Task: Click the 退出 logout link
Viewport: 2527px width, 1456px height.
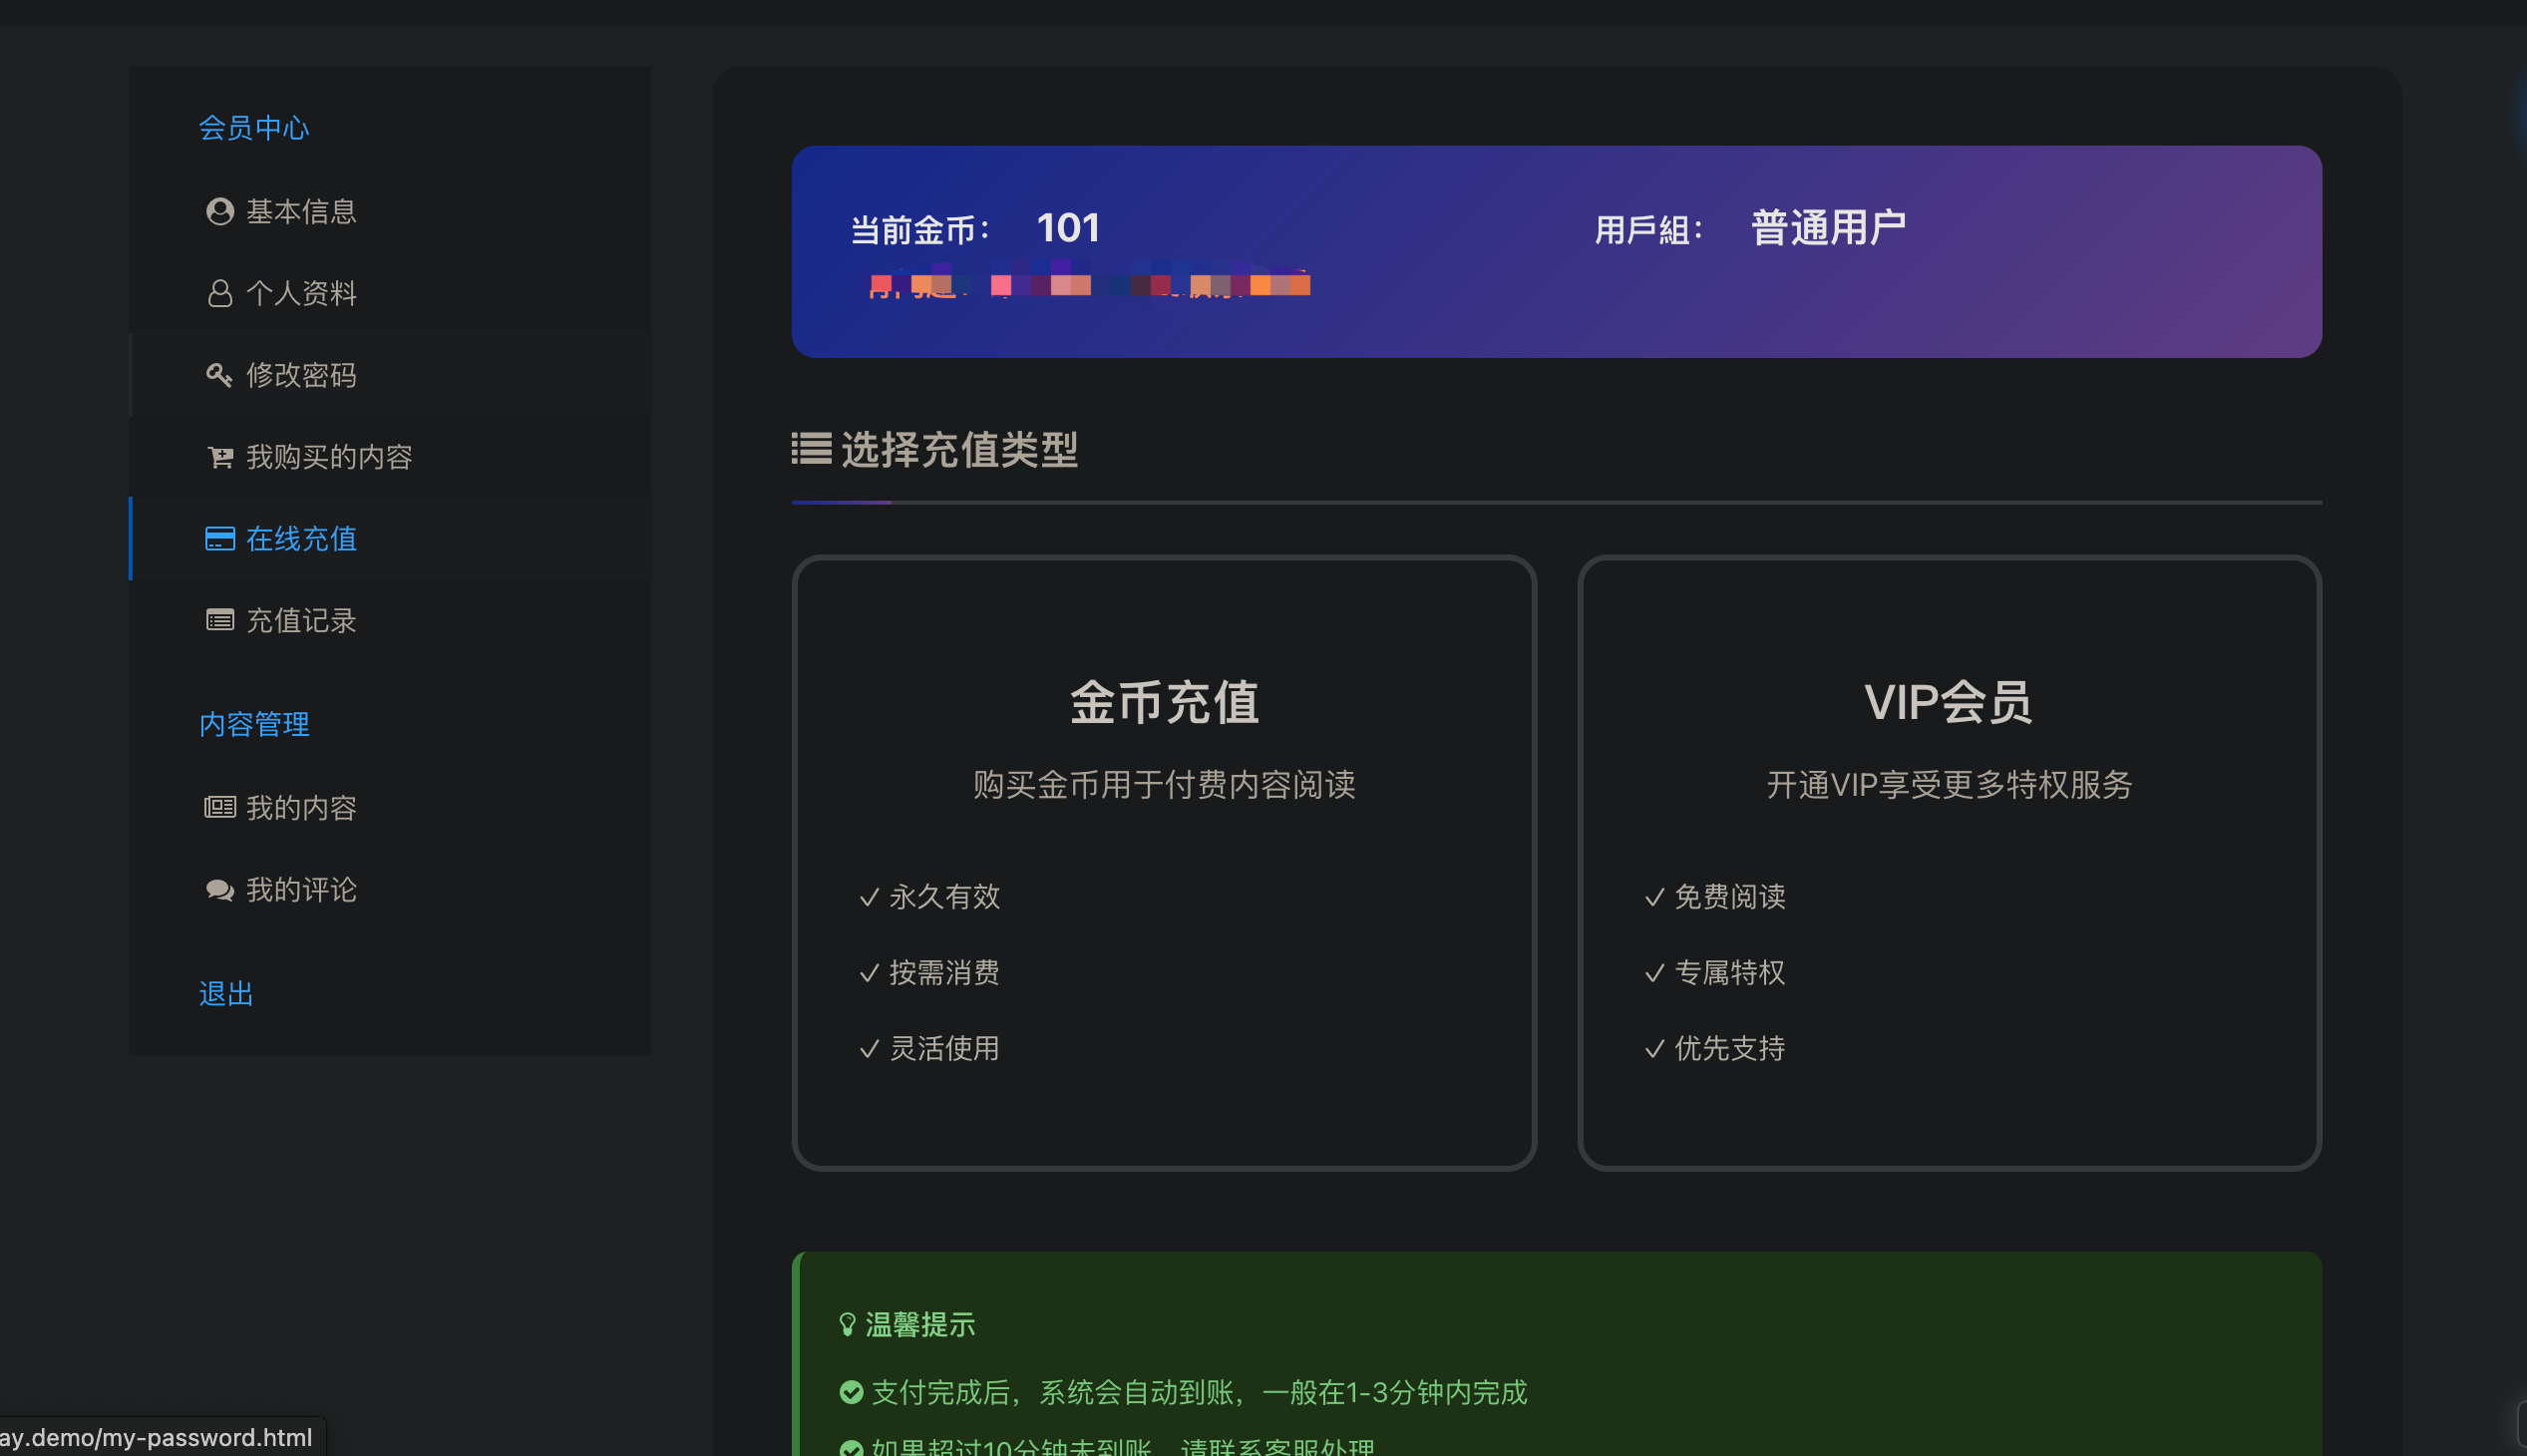Action: click(x=226, y=994)
